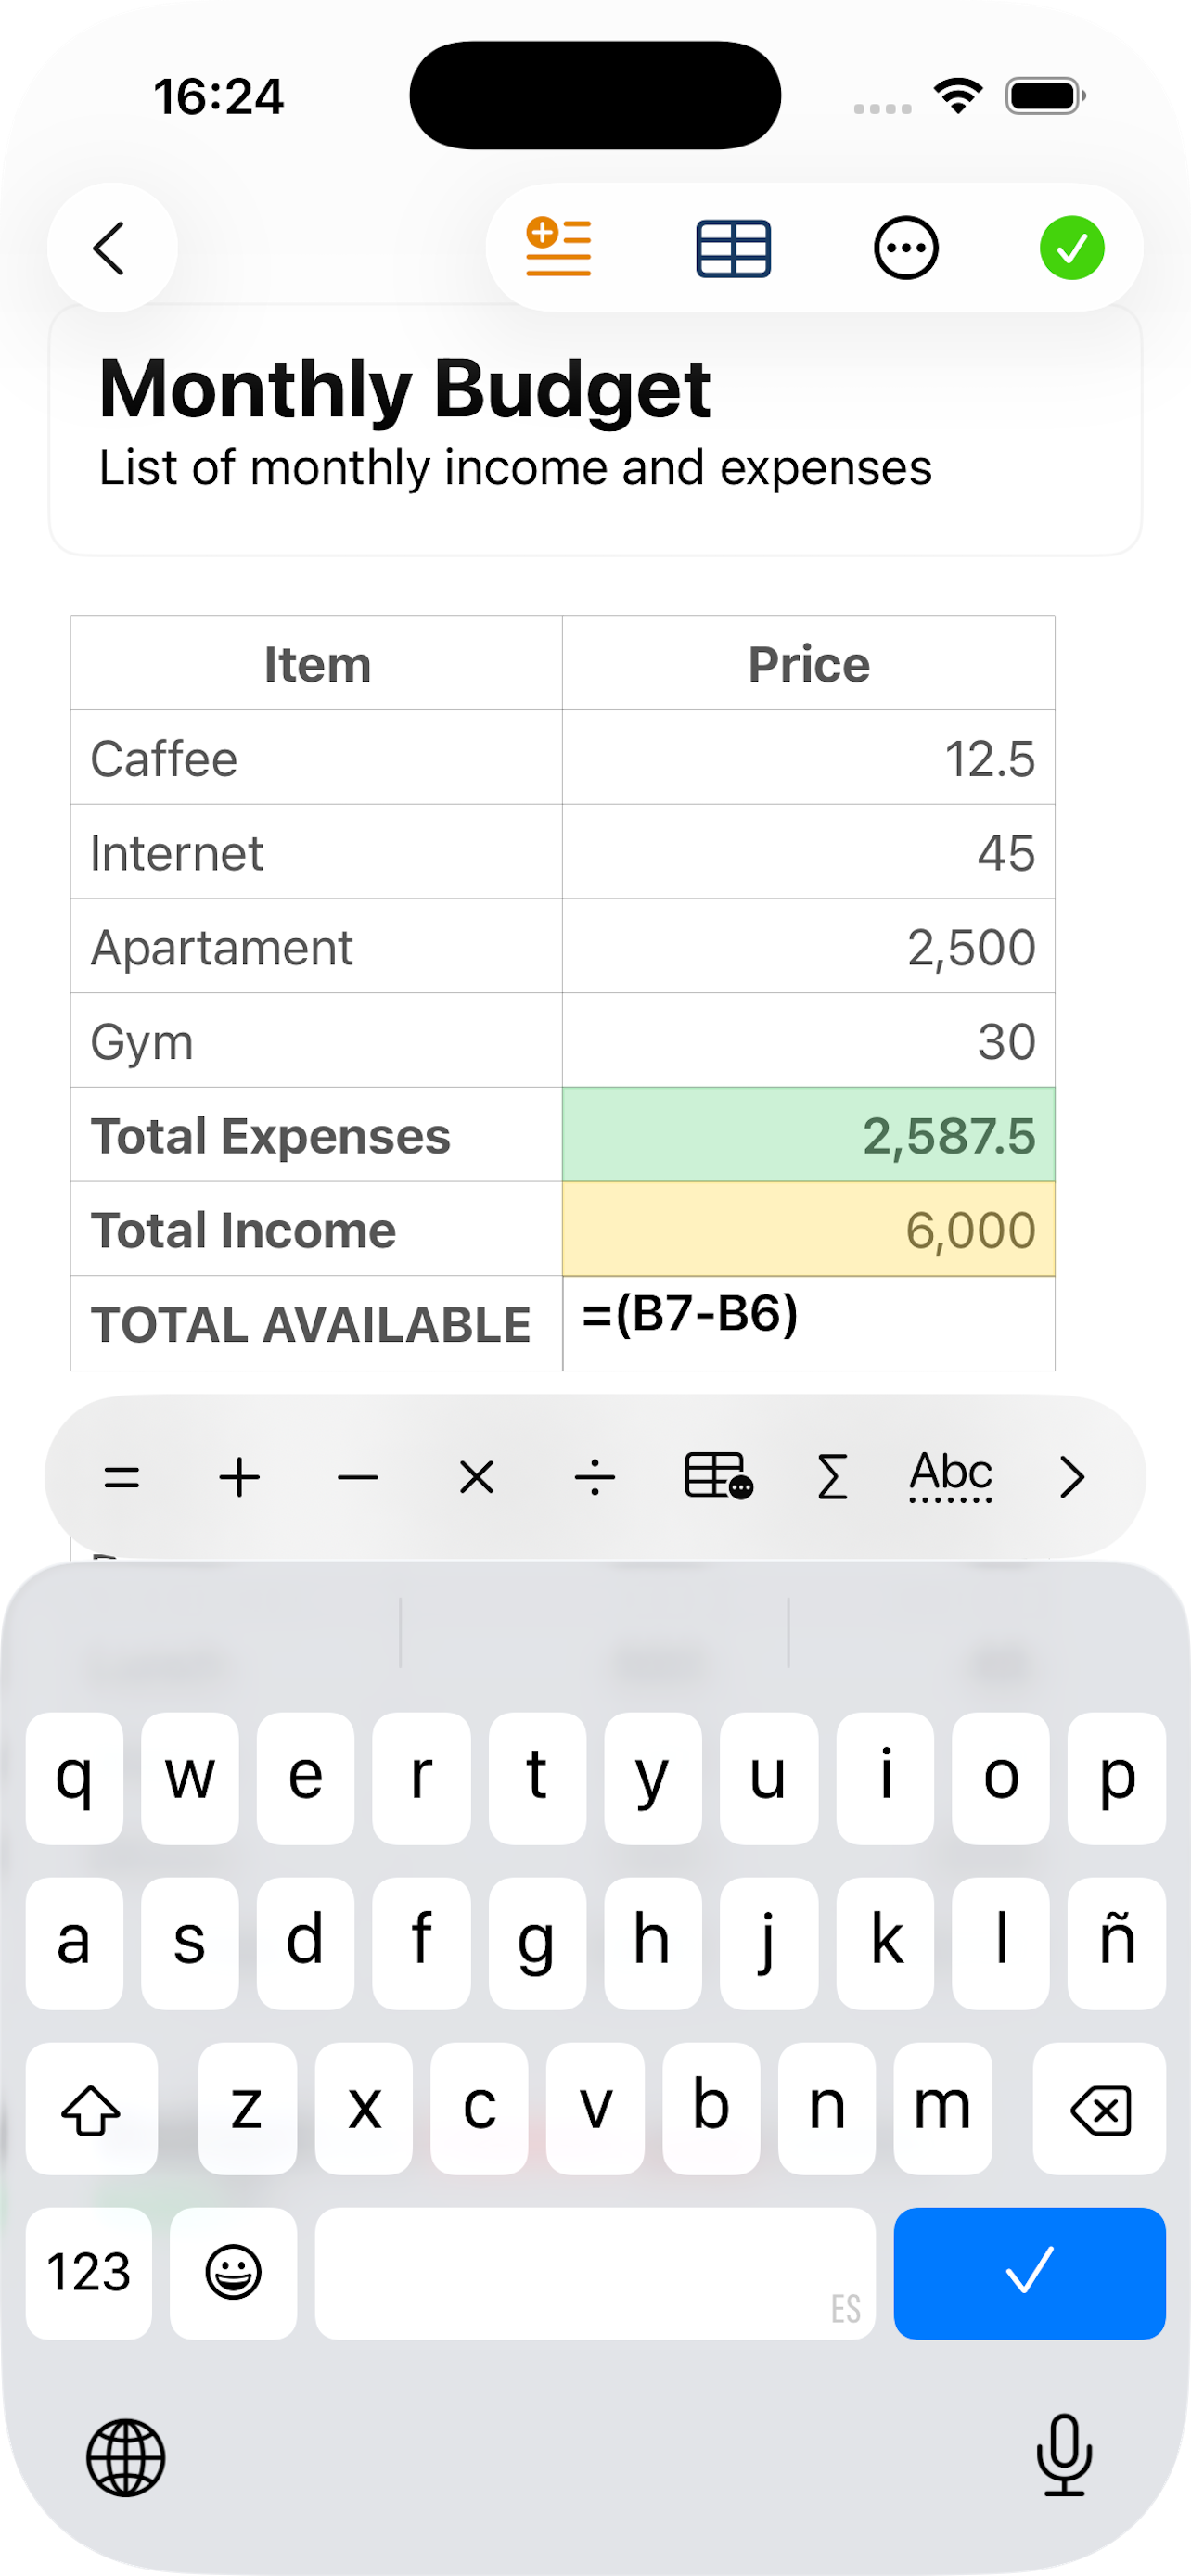This screenshot has height=2576, width=1191.
Task: Expand formula bar with right chevron
Action: (x=1071, y=1477)
